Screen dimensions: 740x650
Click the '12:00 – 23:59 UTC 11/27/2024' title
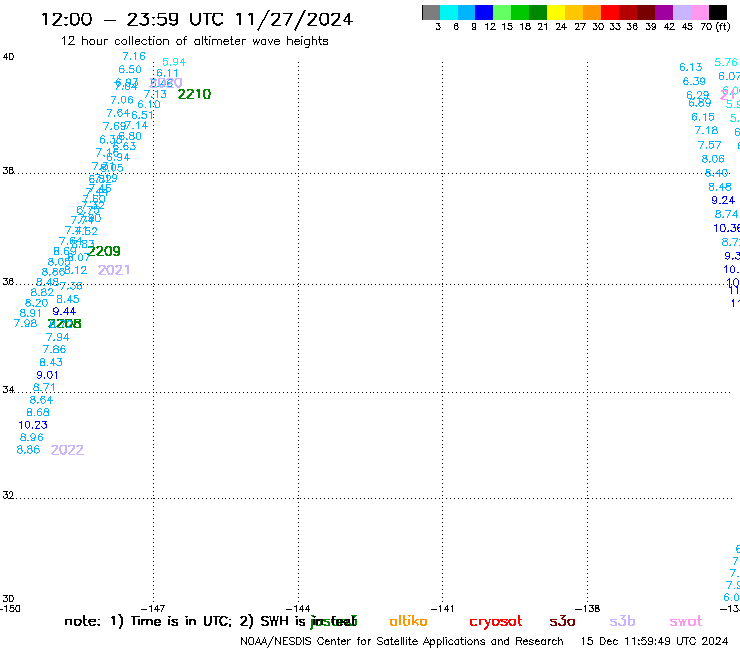[x=197, y=19]
